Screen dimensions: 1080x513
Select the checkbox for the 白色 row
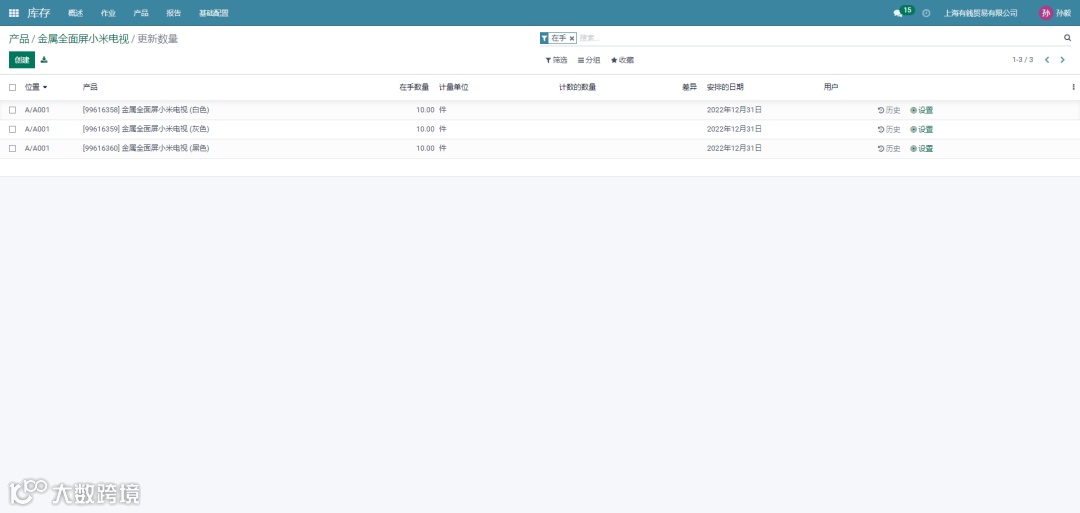tap(12, 110)
